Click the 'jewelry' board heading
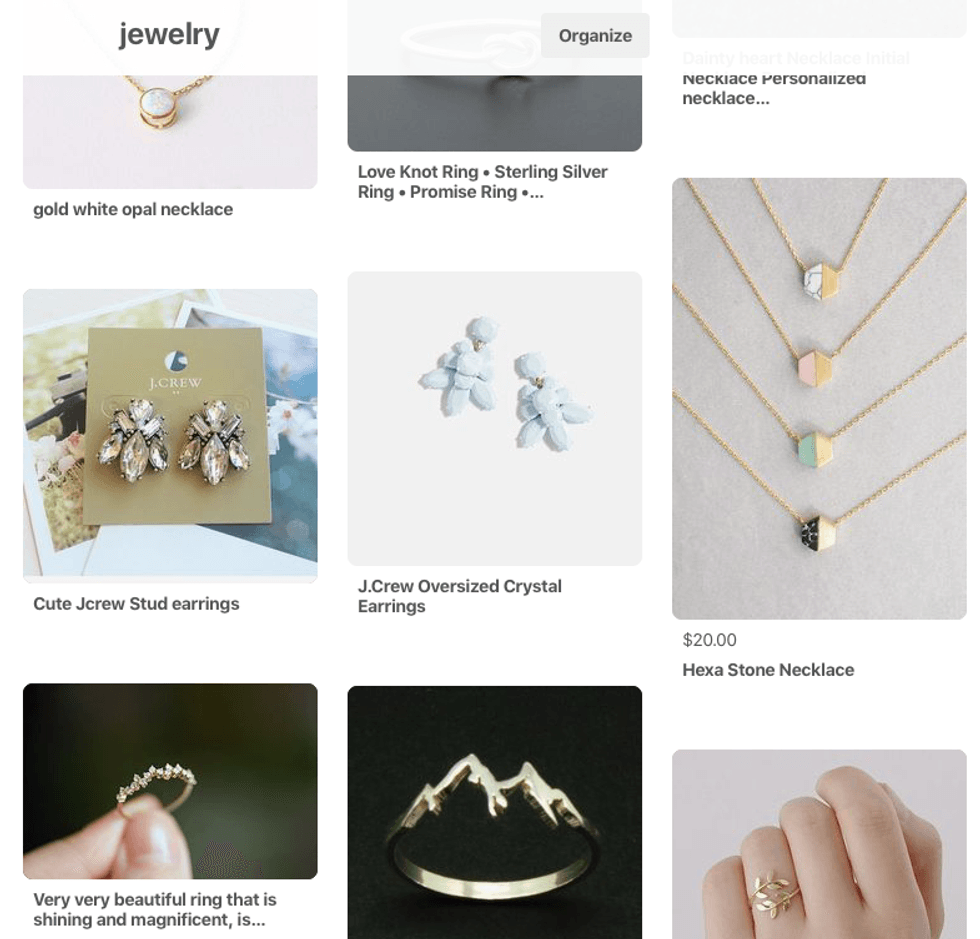 (169, 34)
